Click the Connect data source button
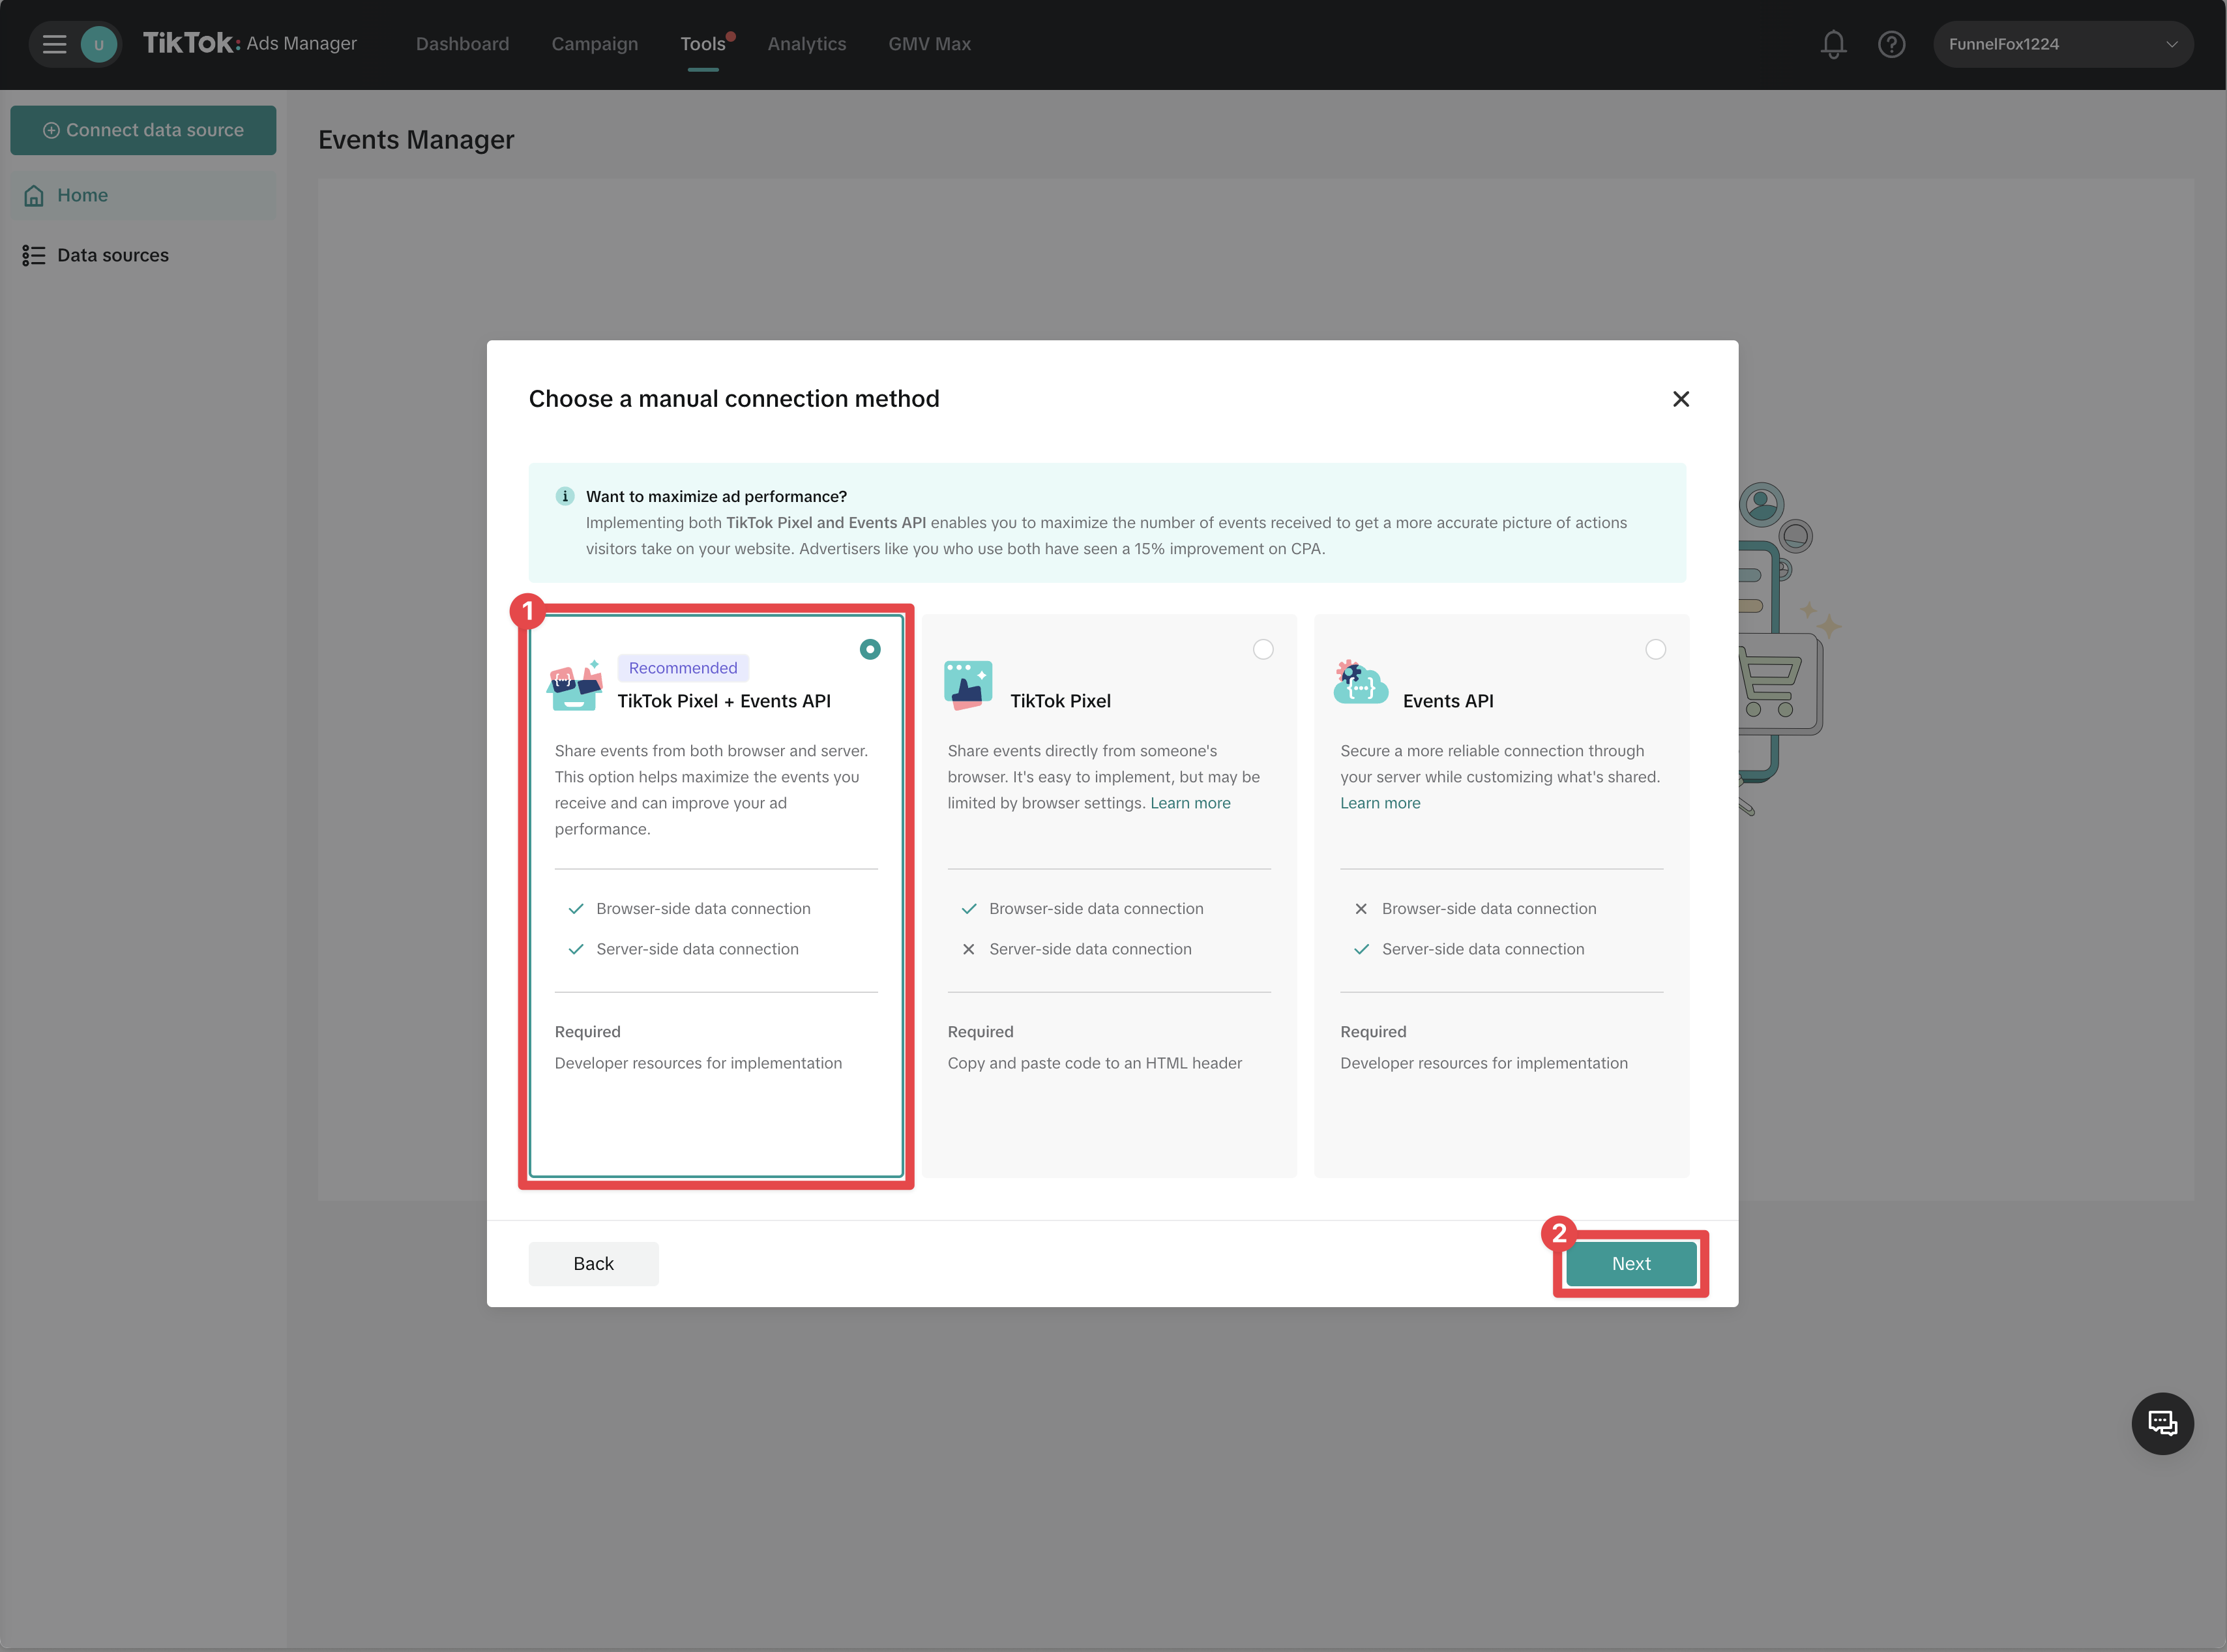Image resolution: width=2227 pixels, height=1652 pixels. [143, 130]
